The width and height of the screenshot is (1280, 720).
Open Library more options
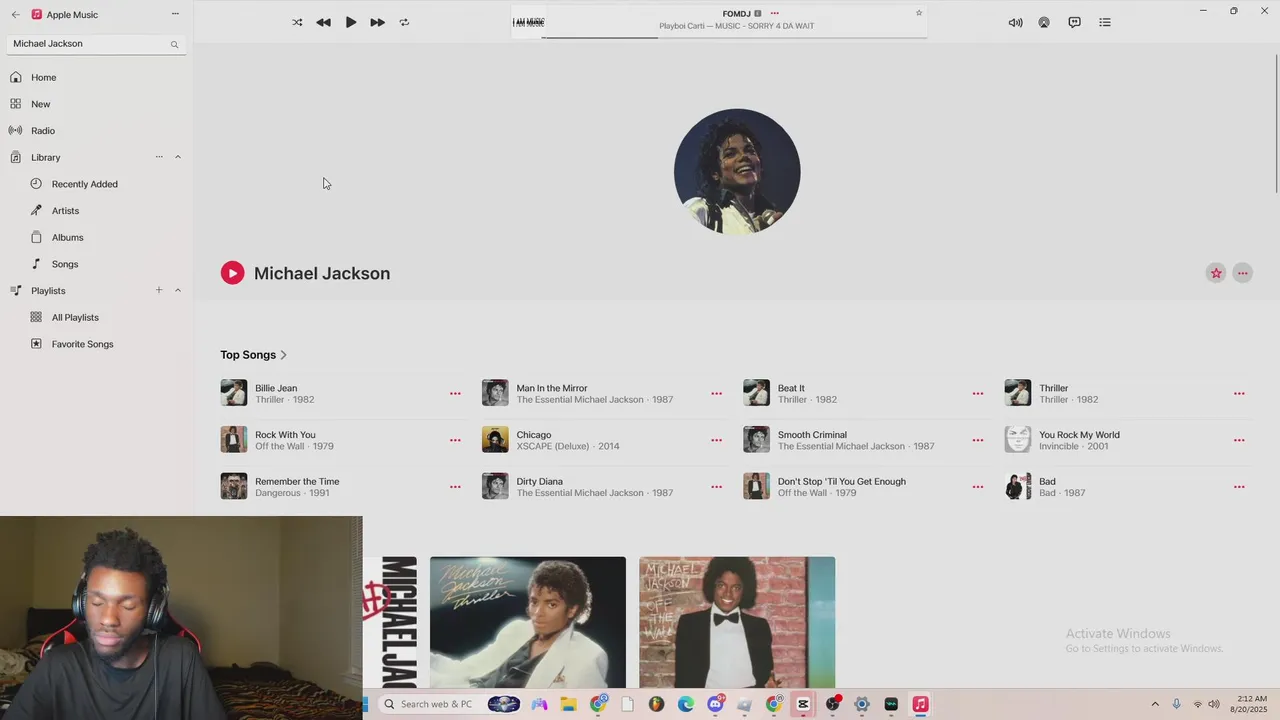click(x=159, y=157)
